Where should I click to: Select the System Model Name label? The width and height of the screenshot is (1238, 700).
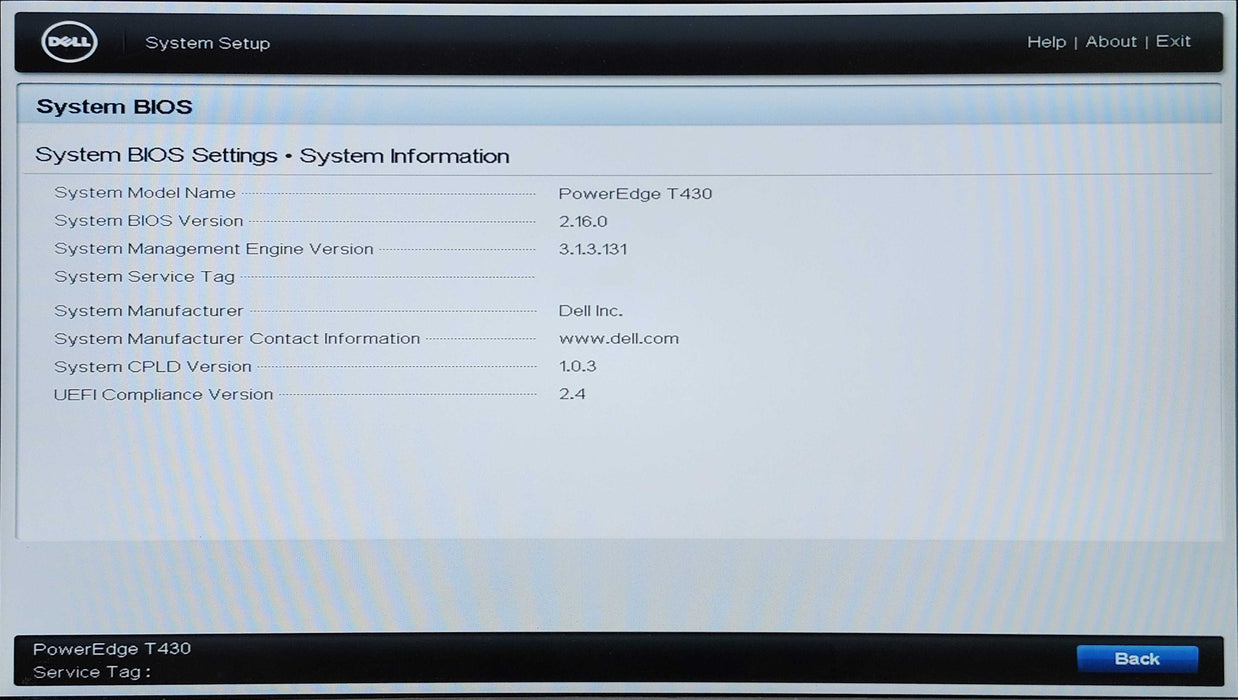tap(145, 193)
